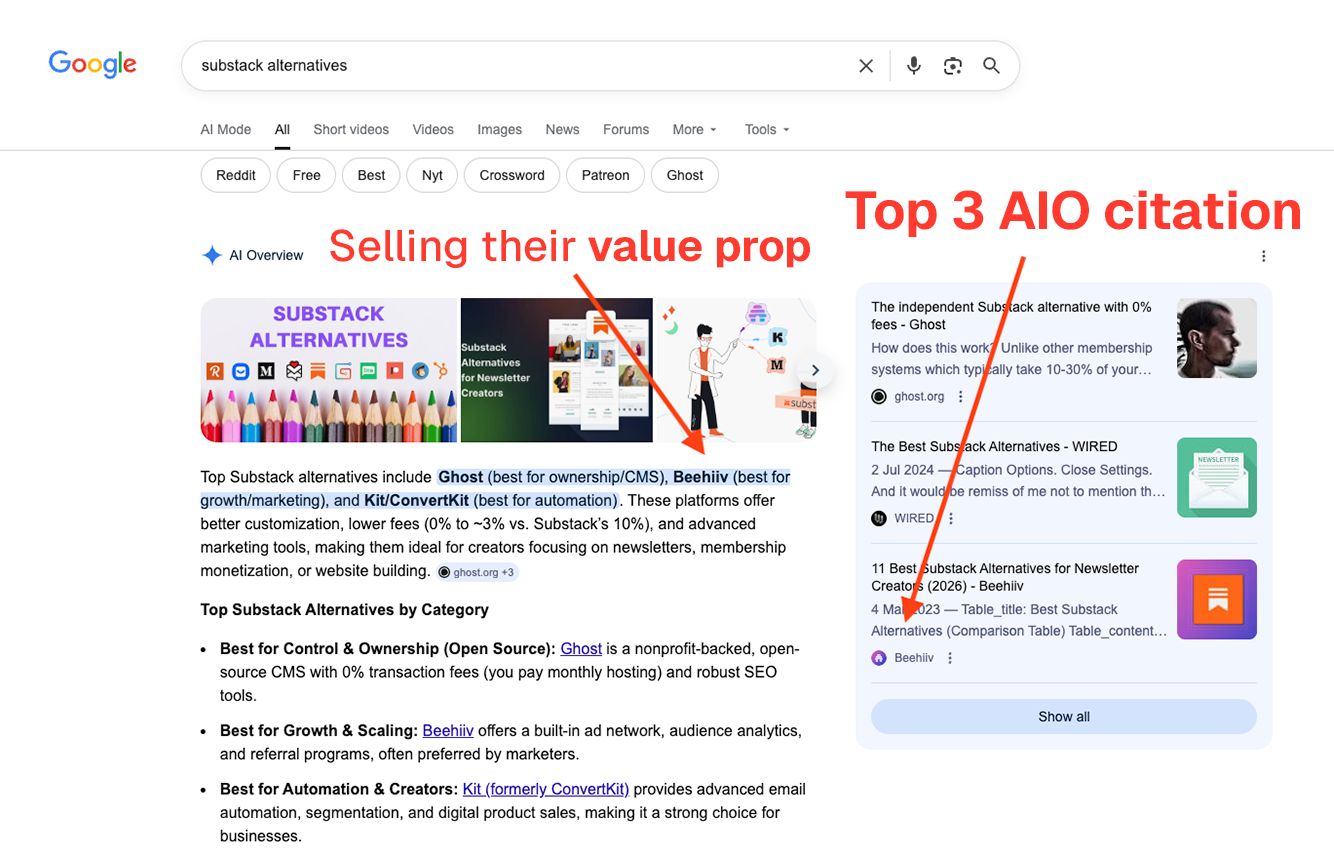Open Google Lens image search icon
This screenshot has height=857, width=1334.
953,66
